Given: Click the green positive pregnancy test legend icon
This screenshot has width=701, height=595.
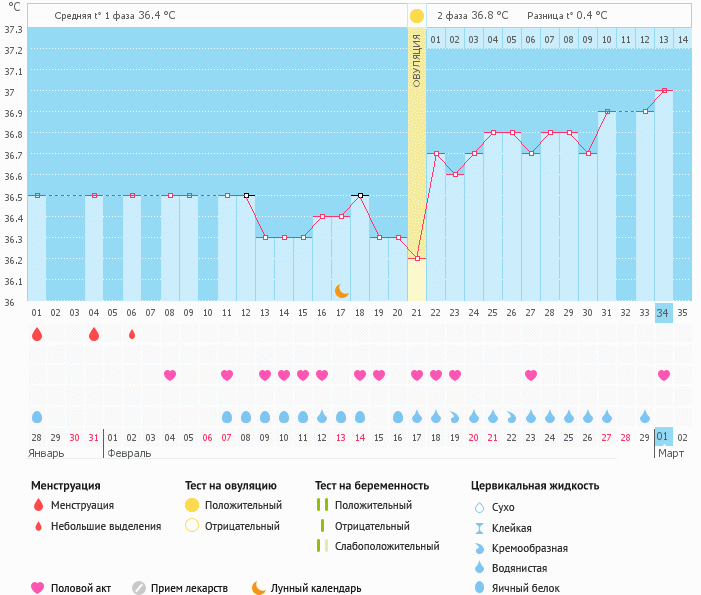Looking at the screenshot, I should click(x=322, y=505).
